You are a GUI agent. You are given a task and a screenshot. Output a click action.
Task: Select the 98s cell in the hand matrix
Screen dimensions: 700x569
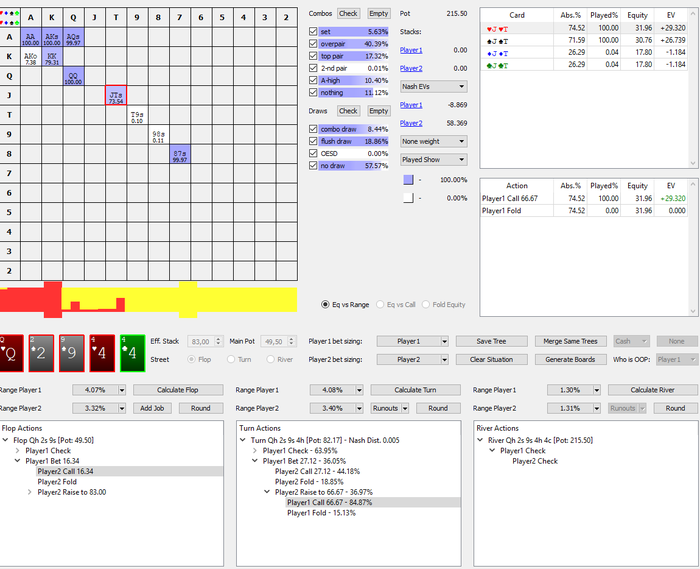(158, 135)
